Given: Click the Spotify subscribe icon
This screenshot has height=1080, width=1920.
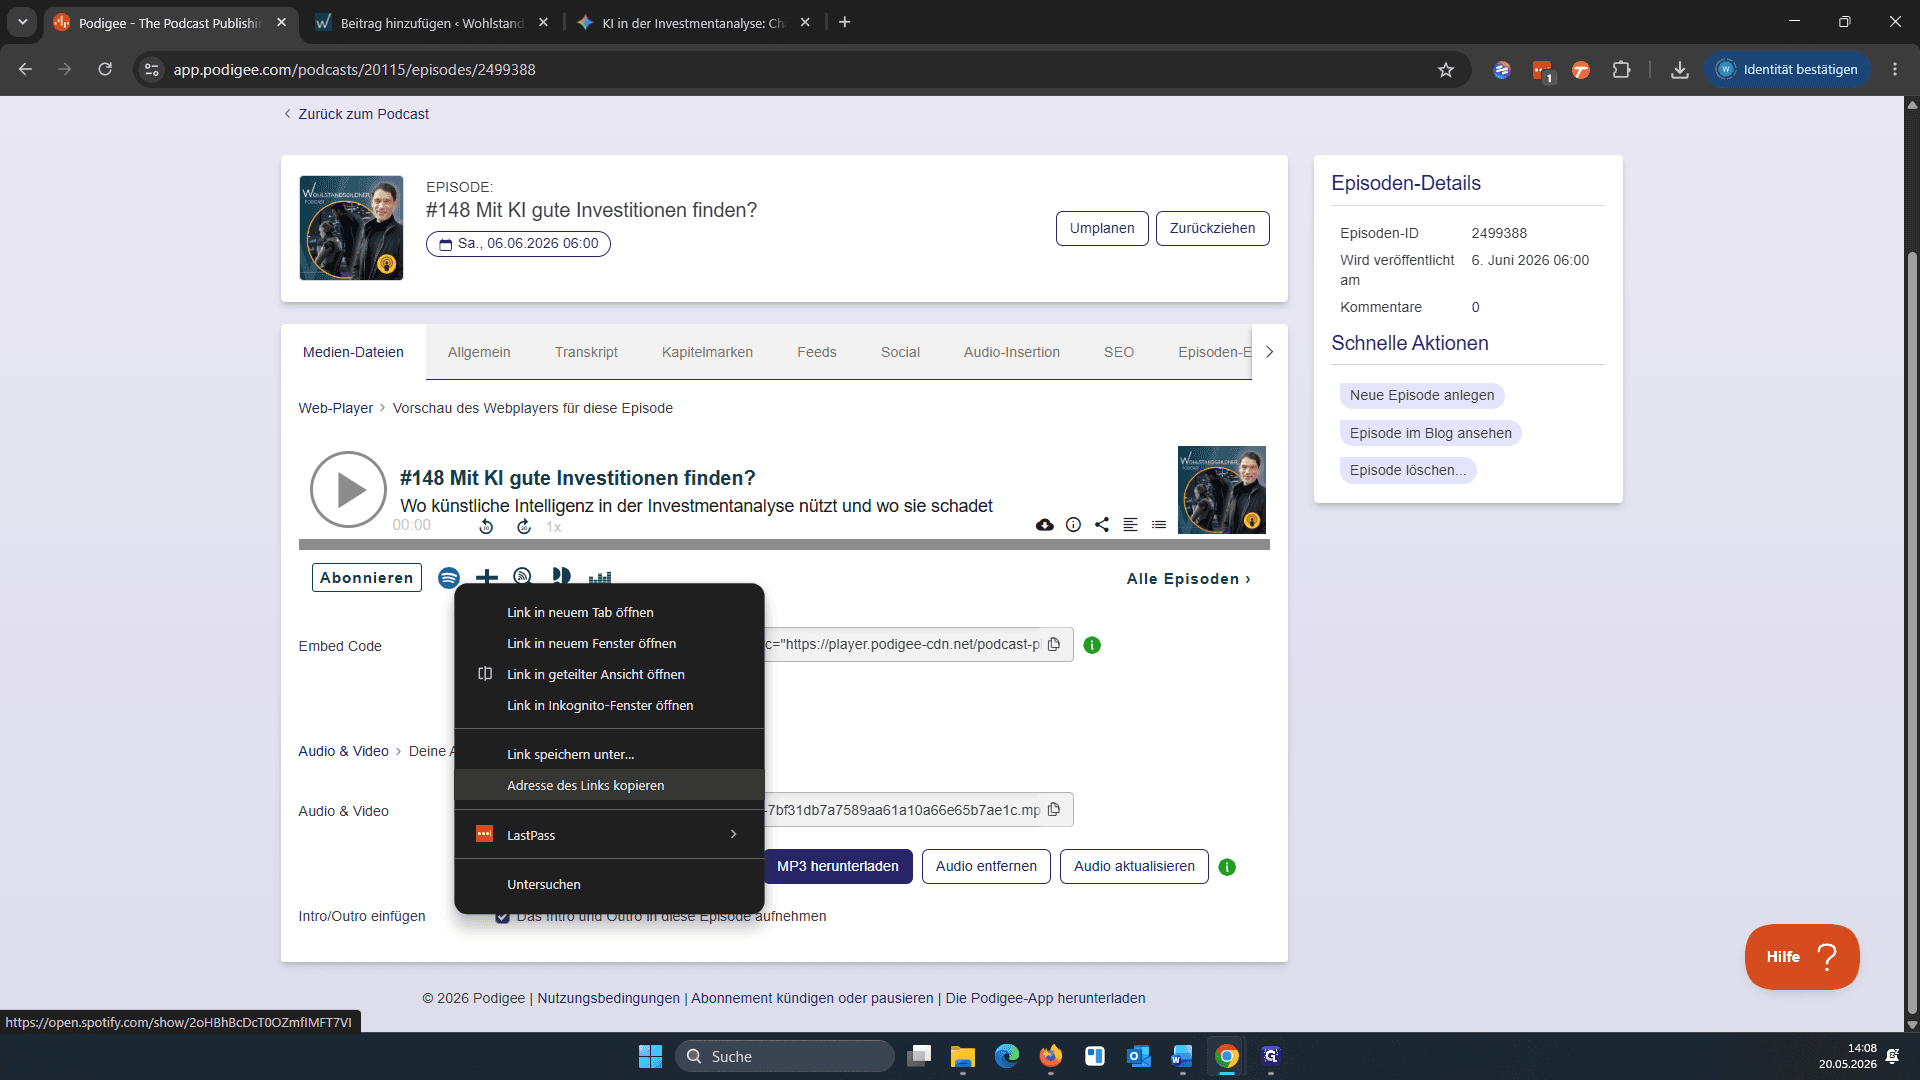Looking at the screenshot, I should pos(449,578).
